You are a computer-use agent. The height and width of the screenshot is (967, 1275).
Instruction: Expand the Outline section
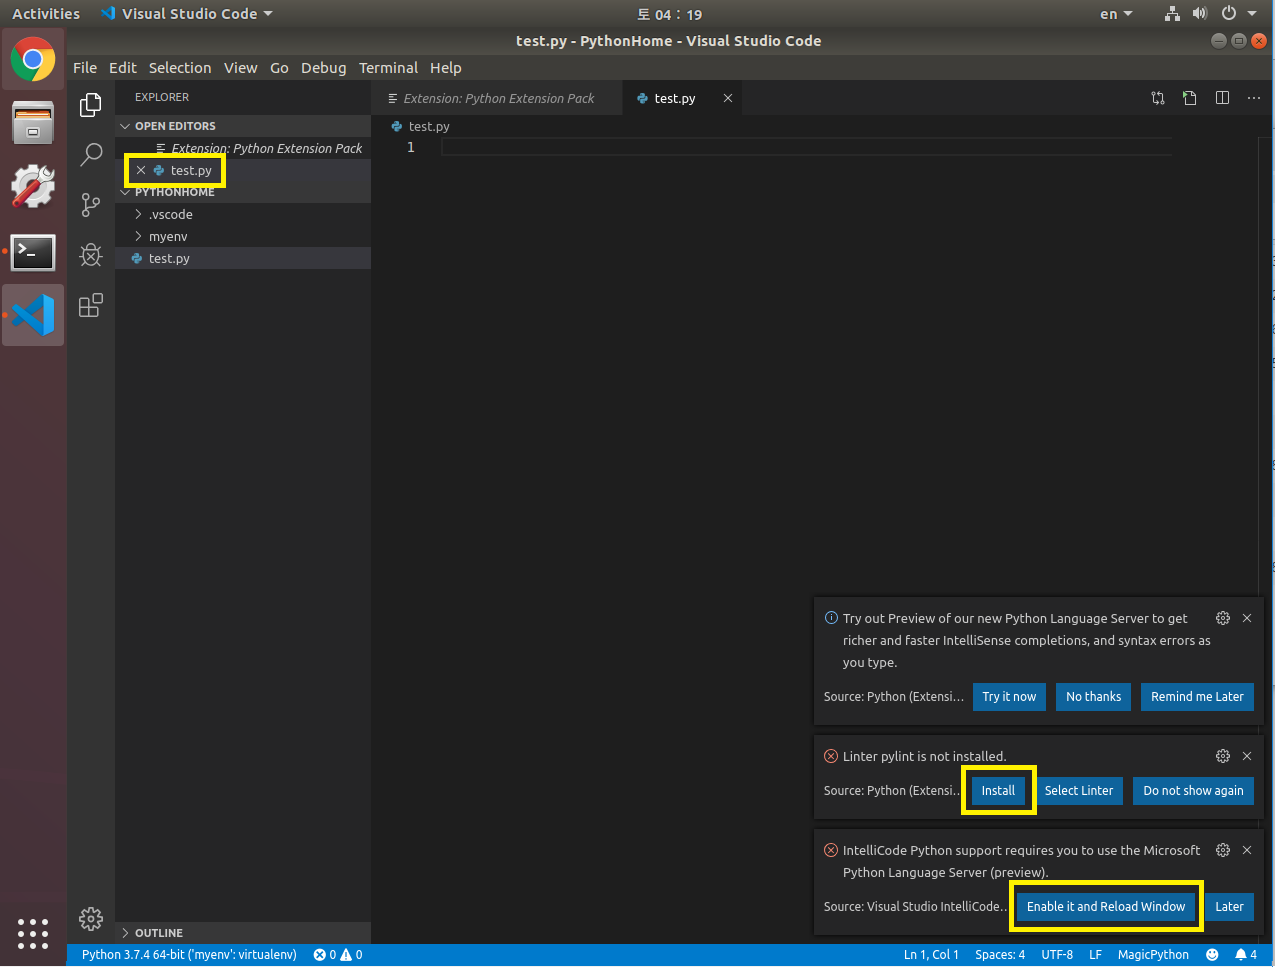click(243, 933)
